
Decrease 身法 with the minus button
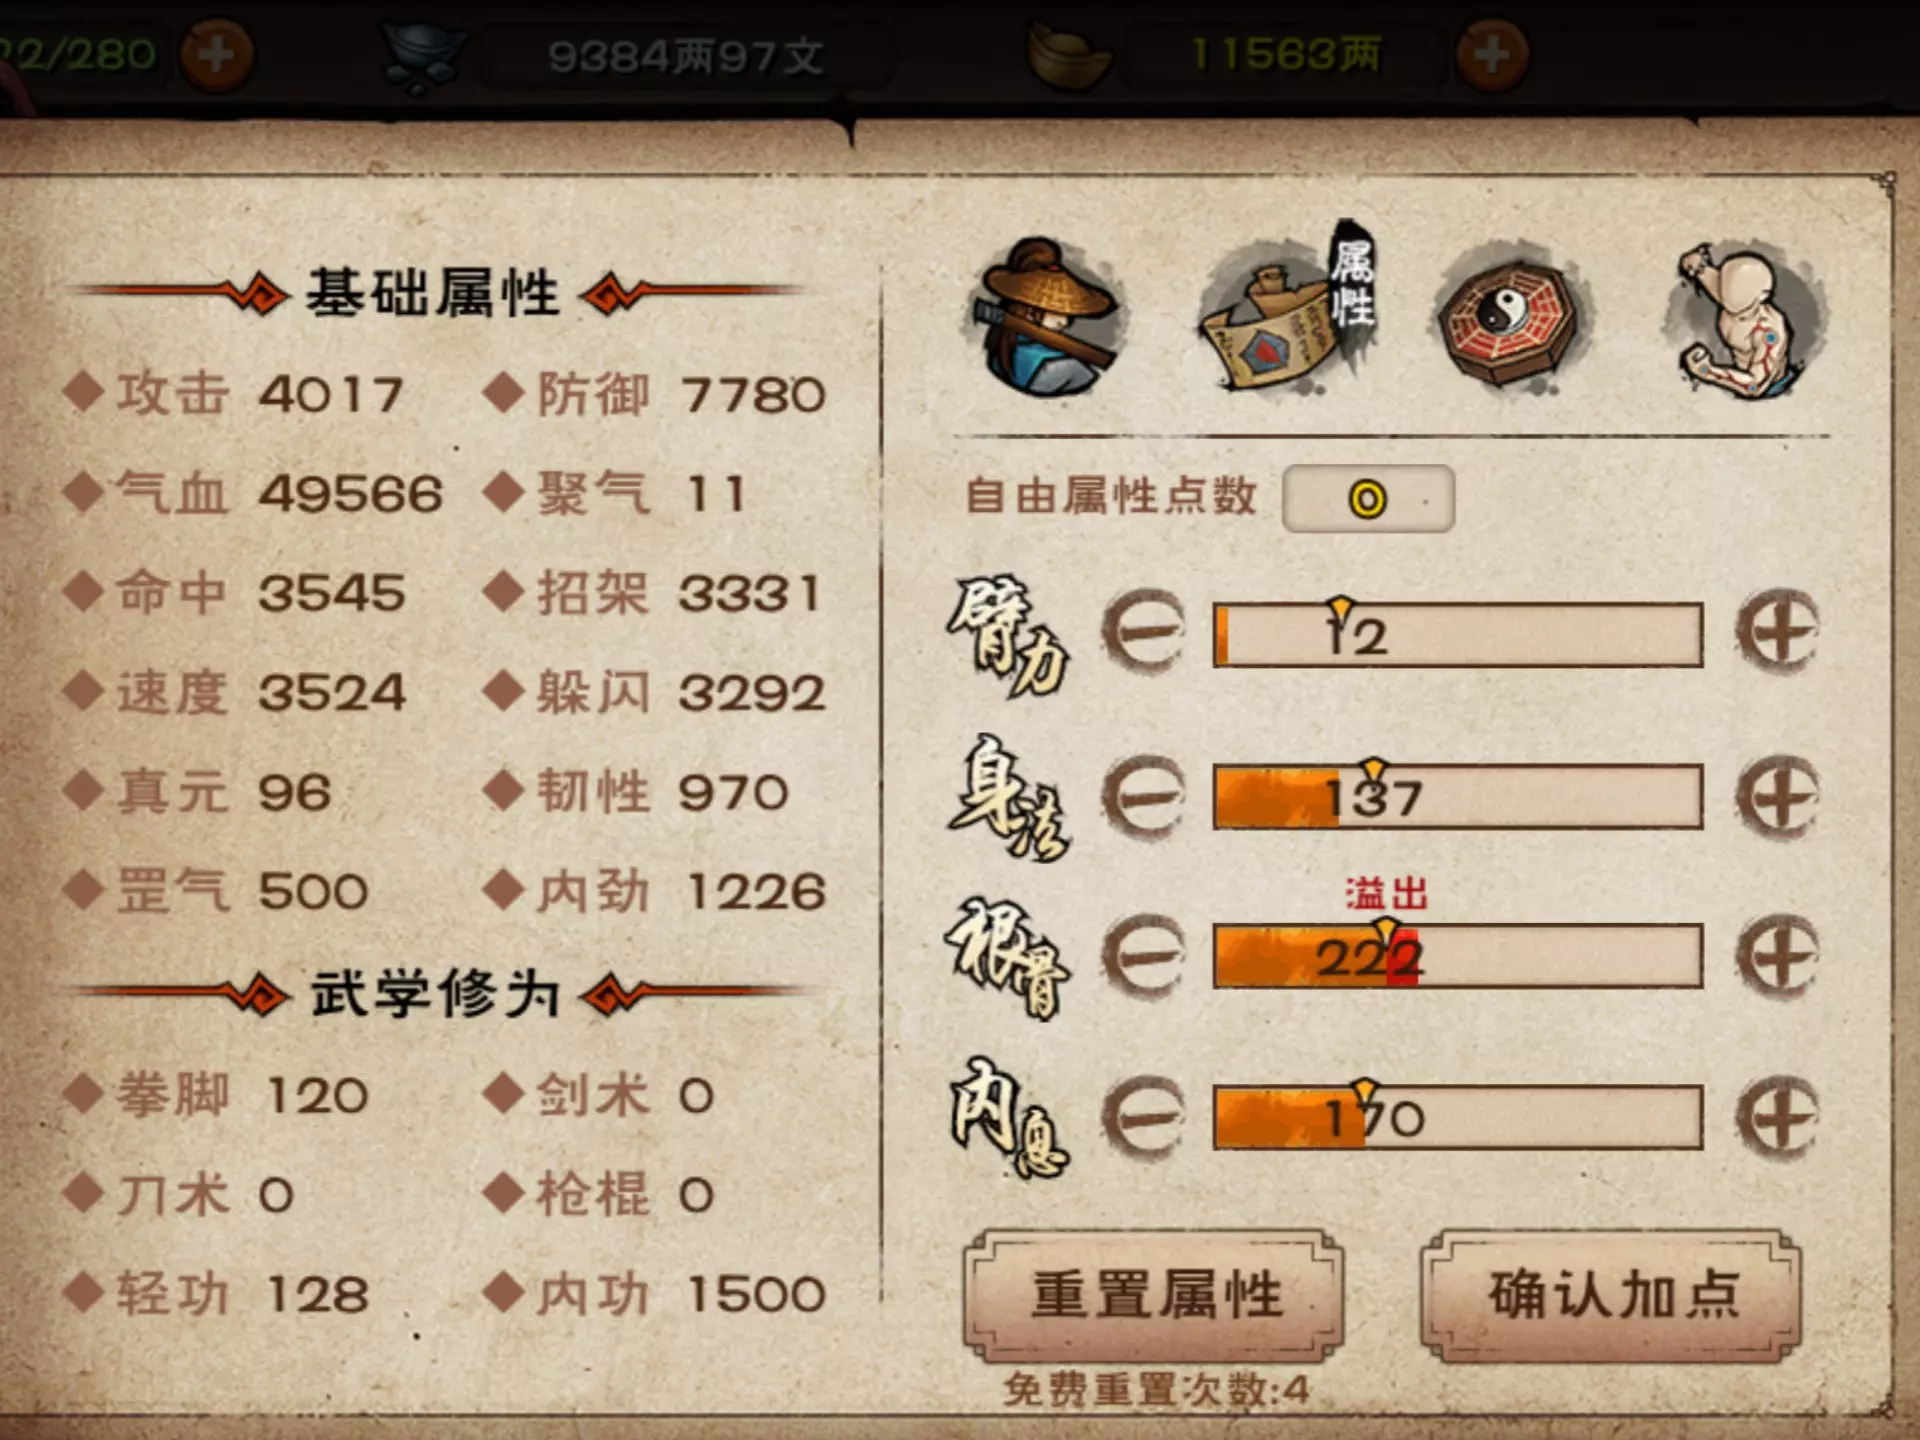click(1144, 796)
